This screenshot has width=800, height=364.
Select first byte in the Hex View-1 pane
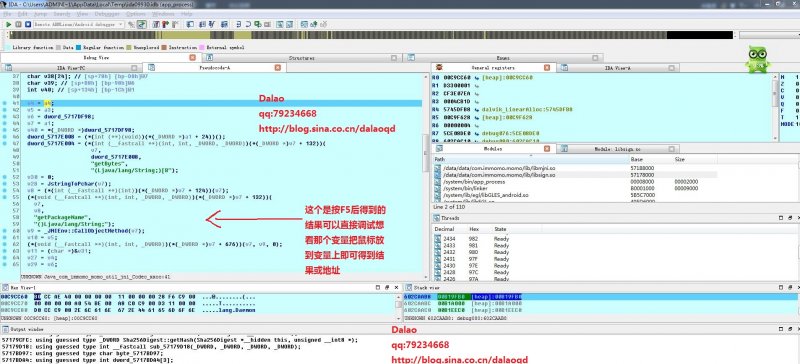[37, 297]
